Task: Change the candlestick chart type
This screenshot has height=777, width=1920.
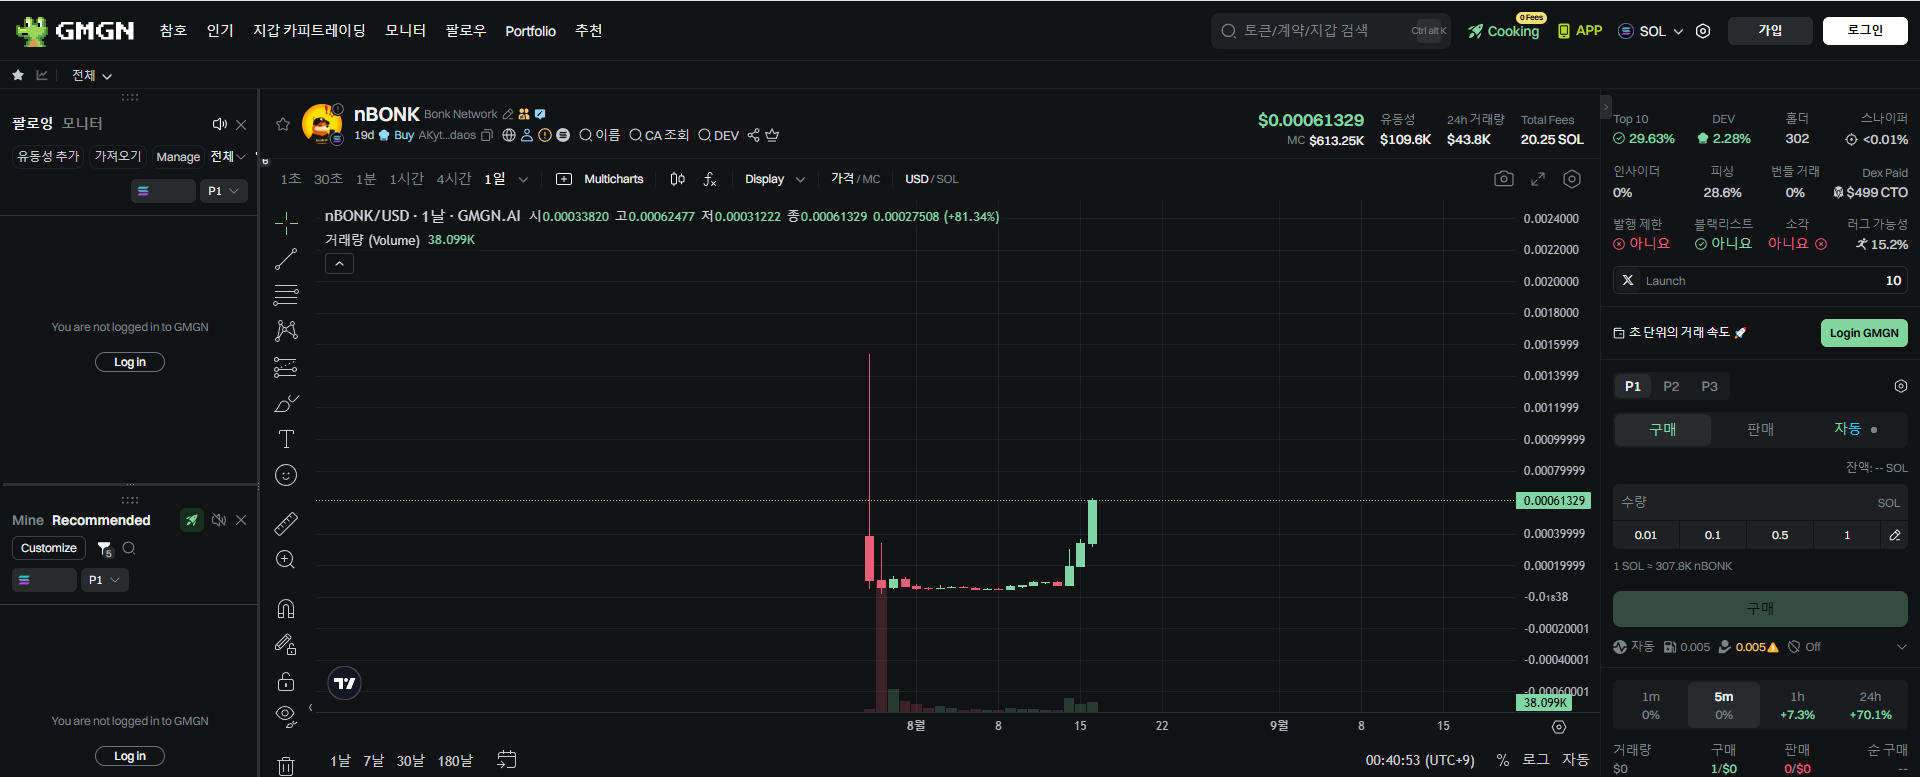Action: coord(678,179)
